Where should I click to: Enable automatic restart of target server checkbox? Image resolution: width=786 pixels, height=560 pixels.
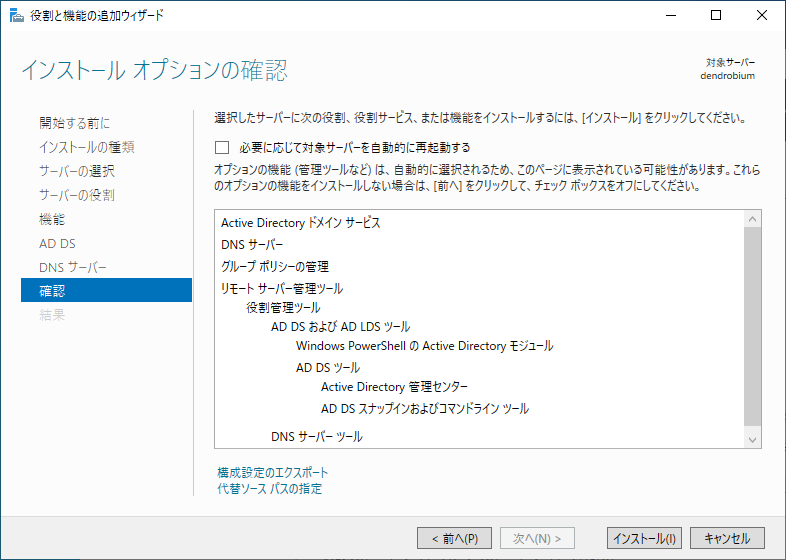[222, 147]
